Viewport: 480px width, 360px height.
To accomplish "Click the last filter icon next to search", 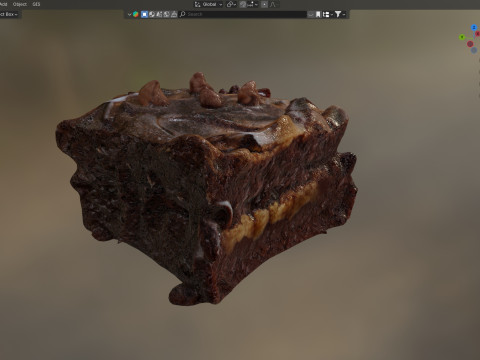I will (x=174, y=14).
